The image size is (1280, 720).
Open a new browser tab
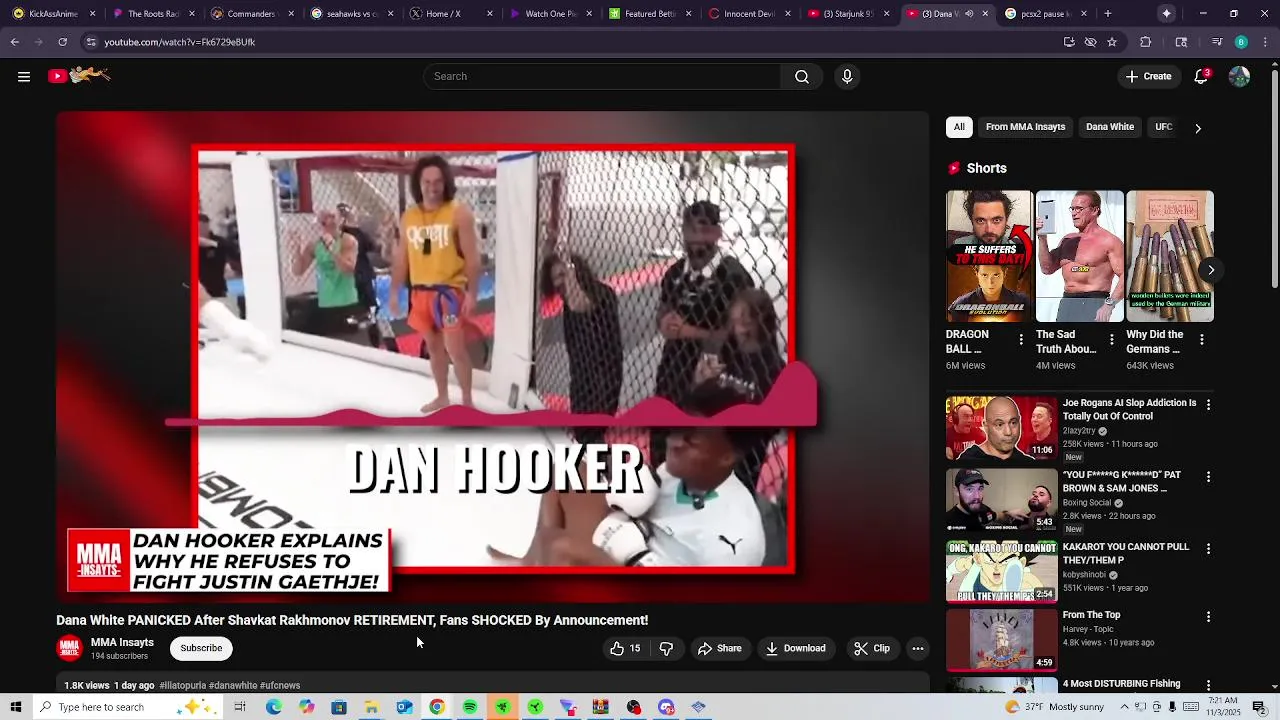coord(1108,14)
